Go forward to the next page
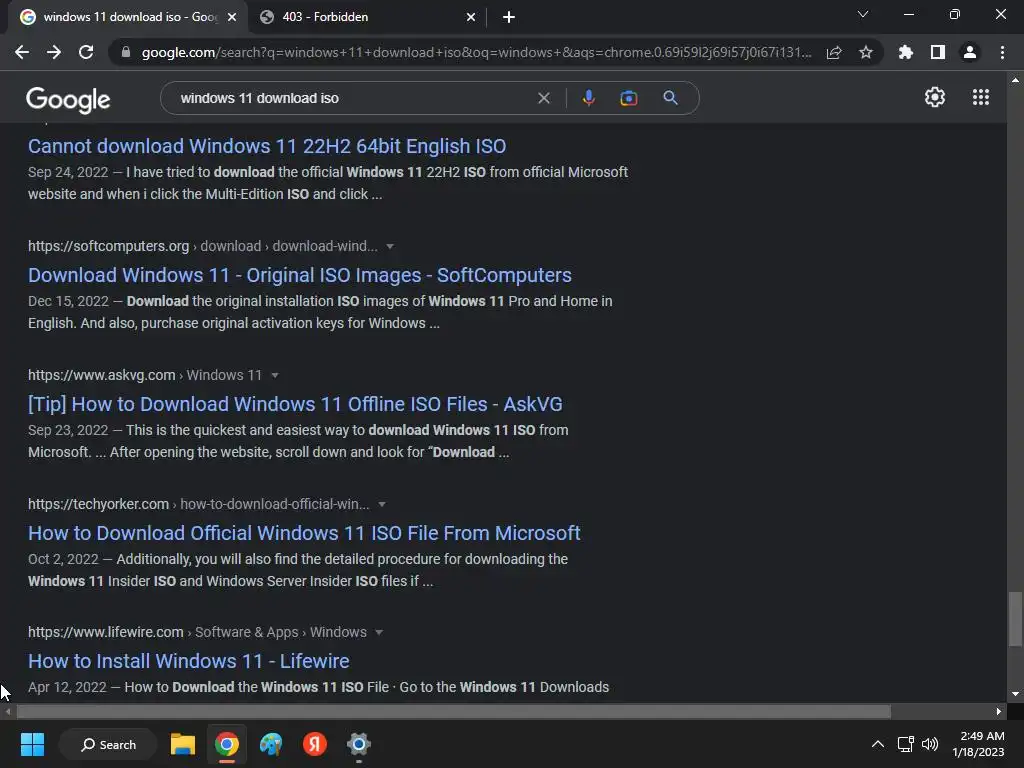This screenshot has width=1024, height=768. click(x=54, y=52)
